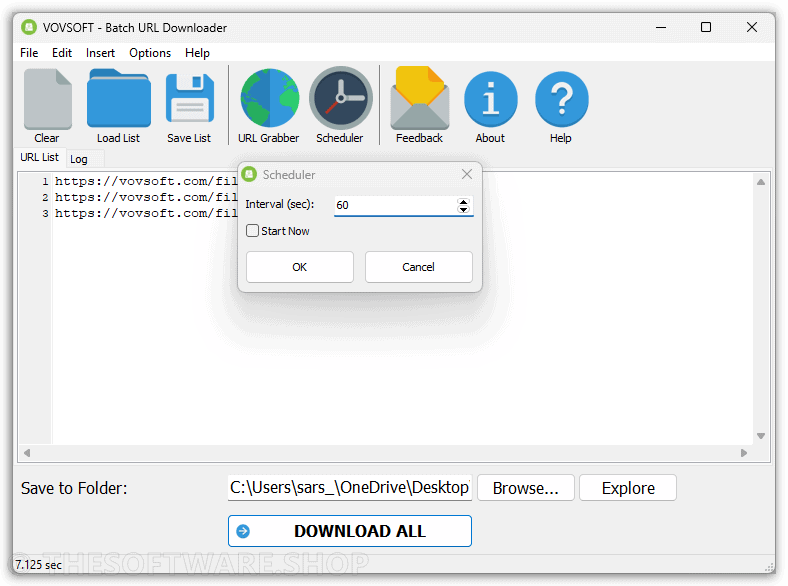Minimize the Batch URL Downloader window
The image size is (788, 586).
click(x=661, y=27)
